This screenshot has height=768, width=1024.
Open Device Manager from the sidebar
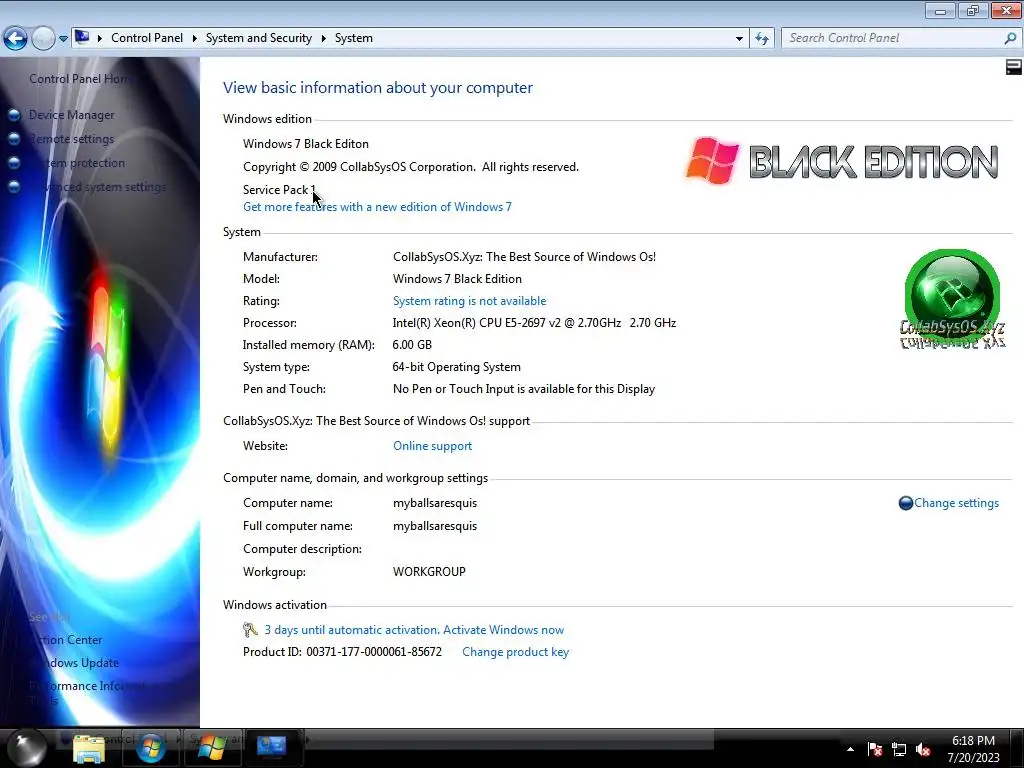pyautogui.click(x=71, y=115)
